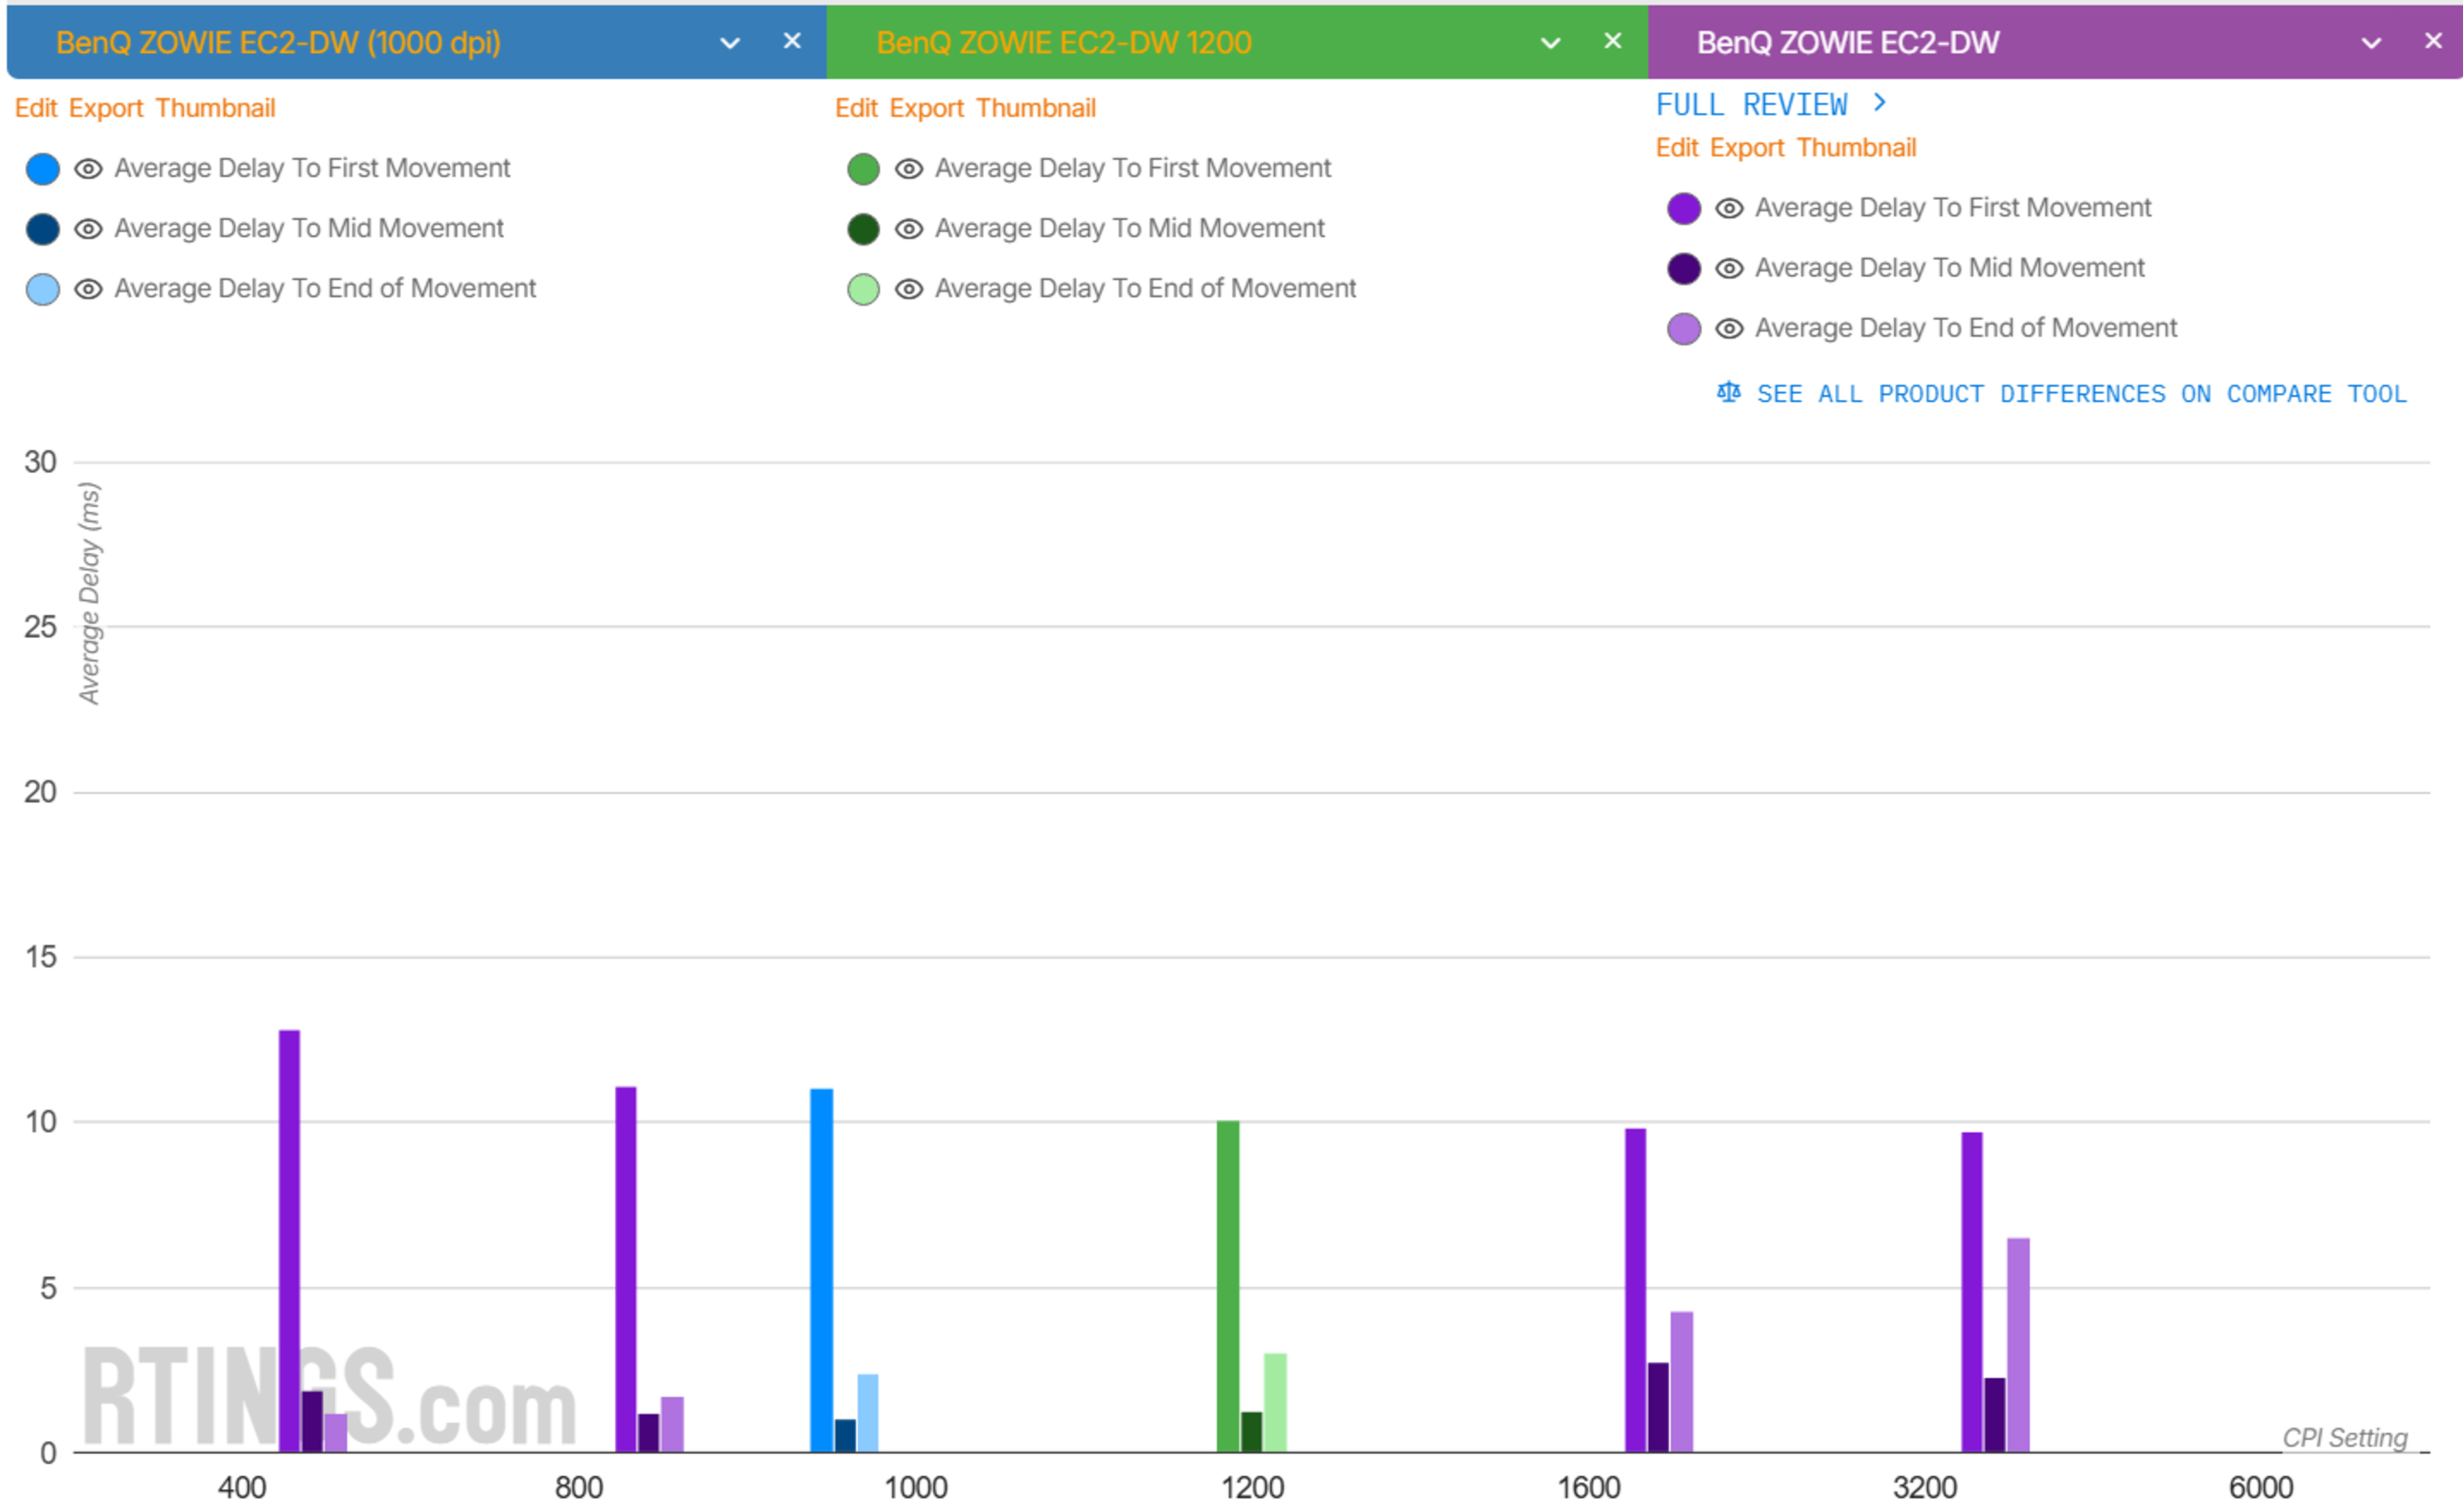Click the light green bar at 1200 CPI
The image size is (2463, 1512).
pyautogui.click(x=1275, y=1403)
